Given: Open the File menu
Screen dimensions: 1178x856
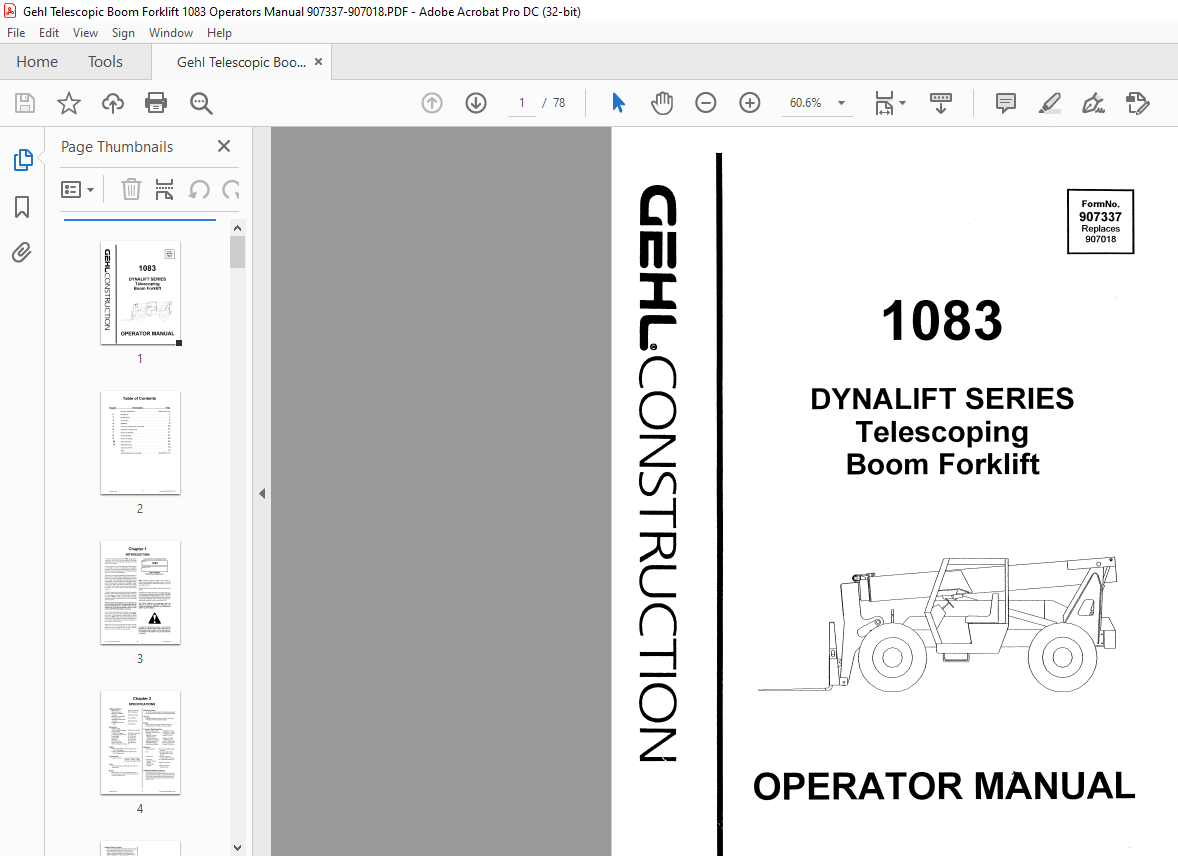Looking at the screenshot, I should [x=16, y=33].
